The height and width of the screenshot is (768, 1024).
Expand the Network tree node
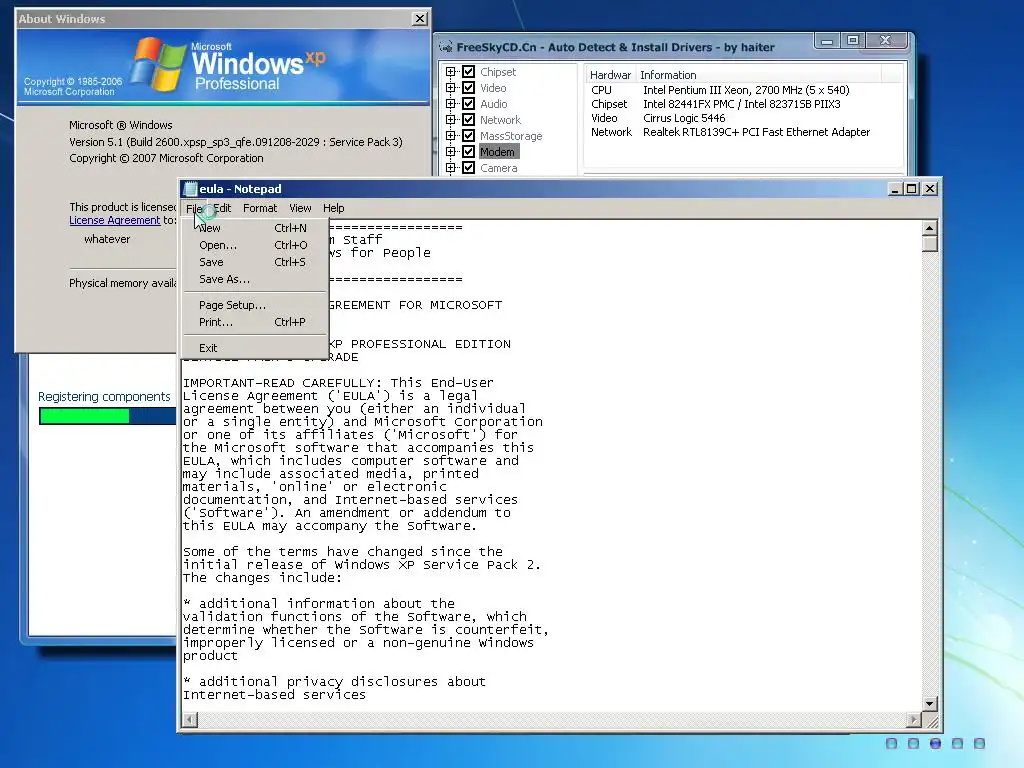click(451, 120)
